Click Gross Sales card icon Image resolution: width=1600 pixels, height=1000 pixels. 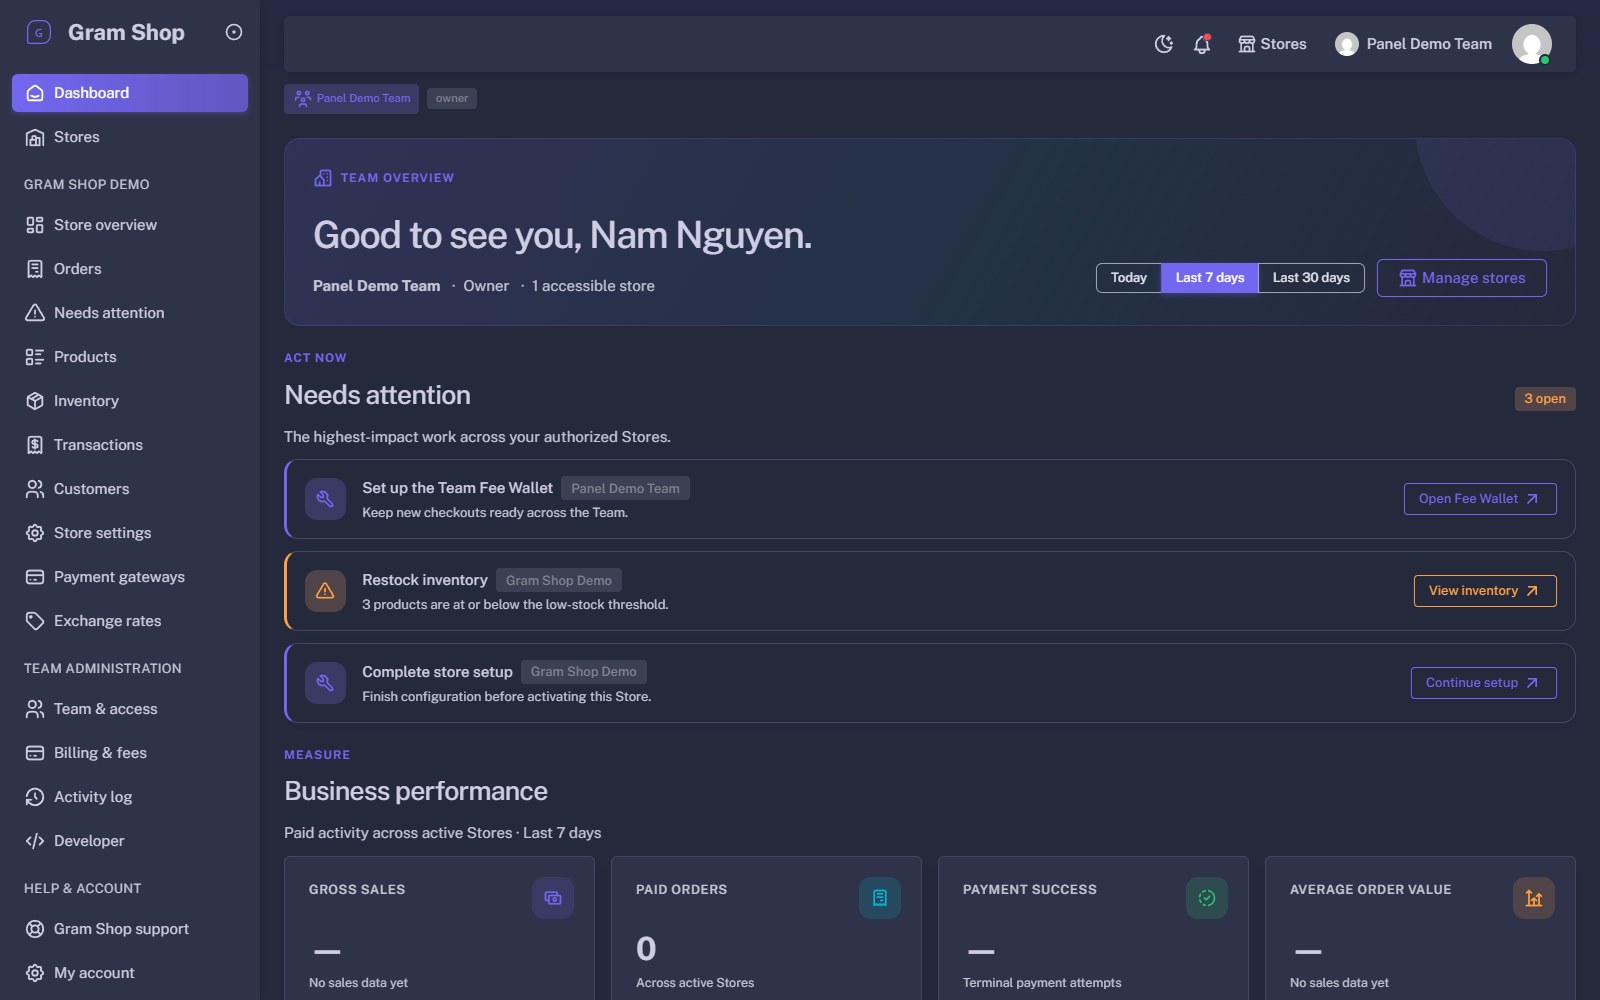(x=553, y=898)
